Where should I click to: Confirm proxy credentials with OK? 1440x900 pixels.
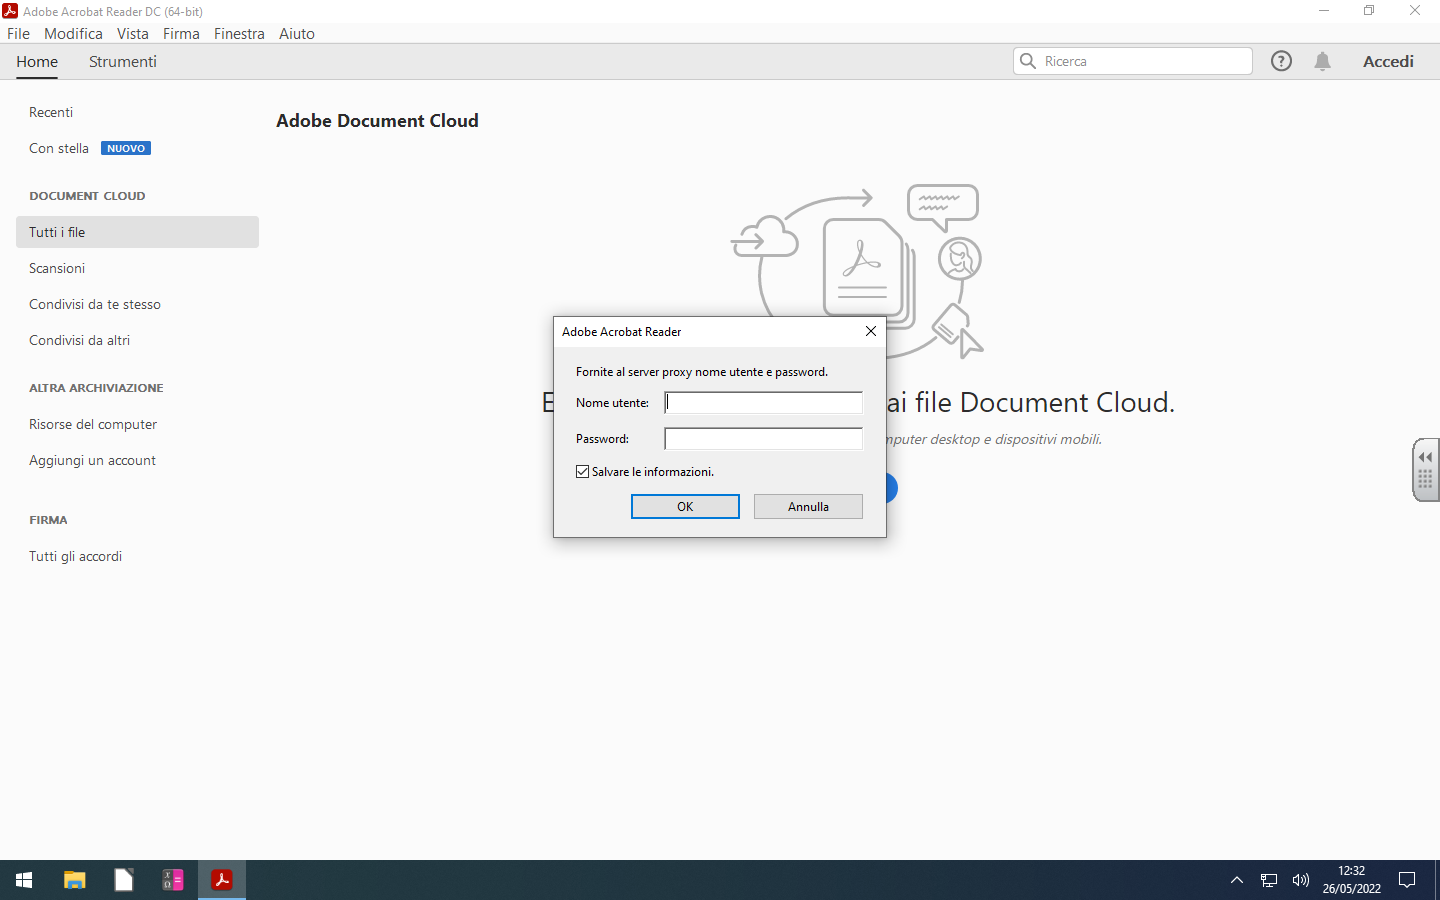tap(685, 506)
